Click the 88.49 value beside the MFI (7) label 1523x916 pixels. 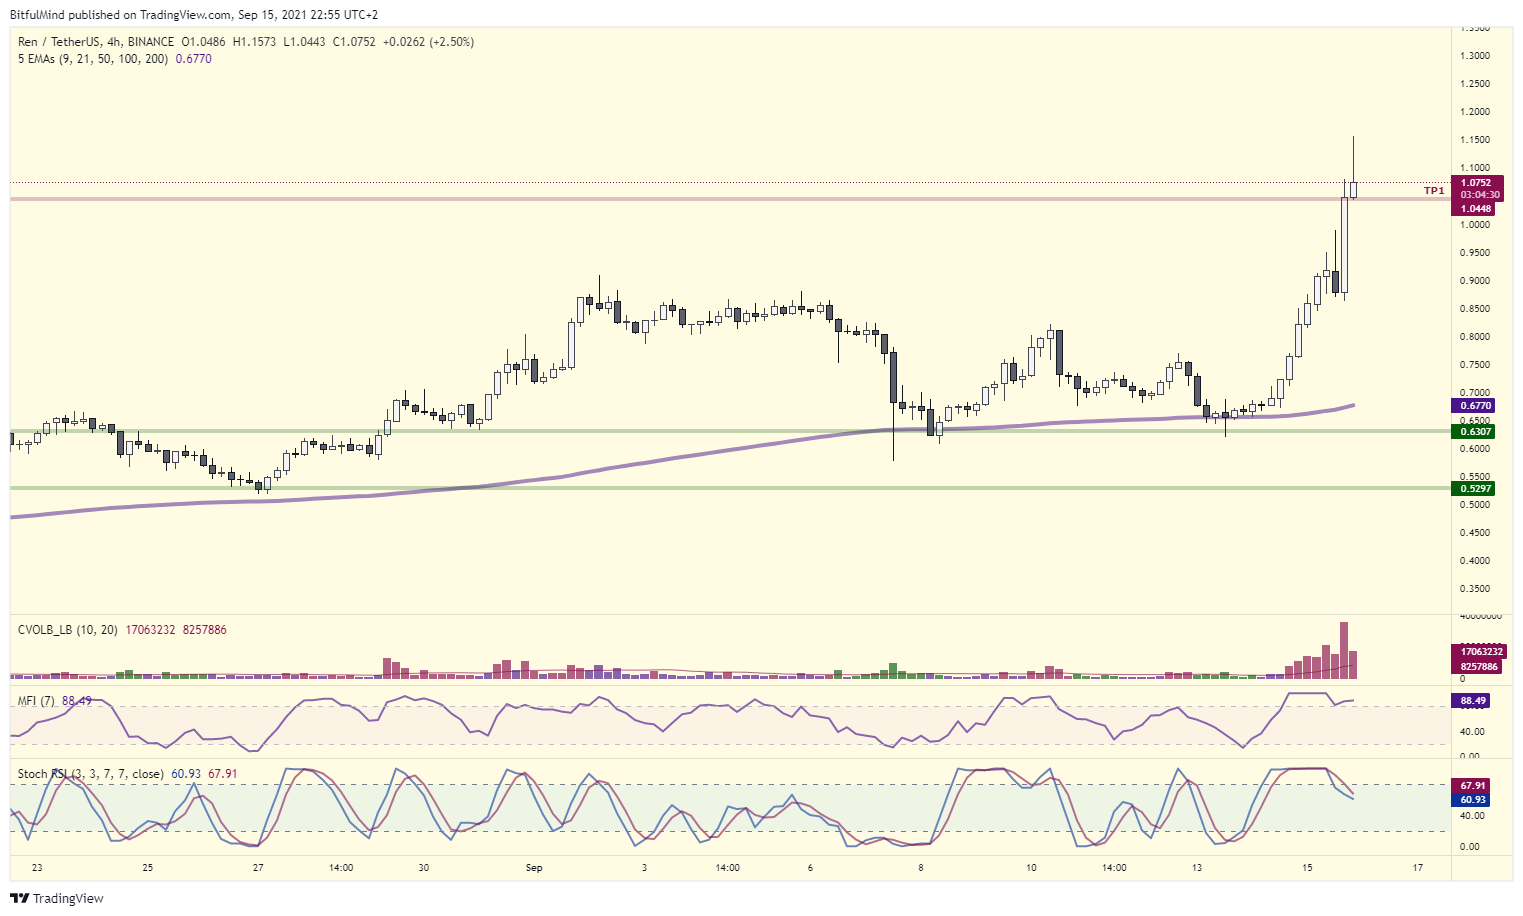77,701
